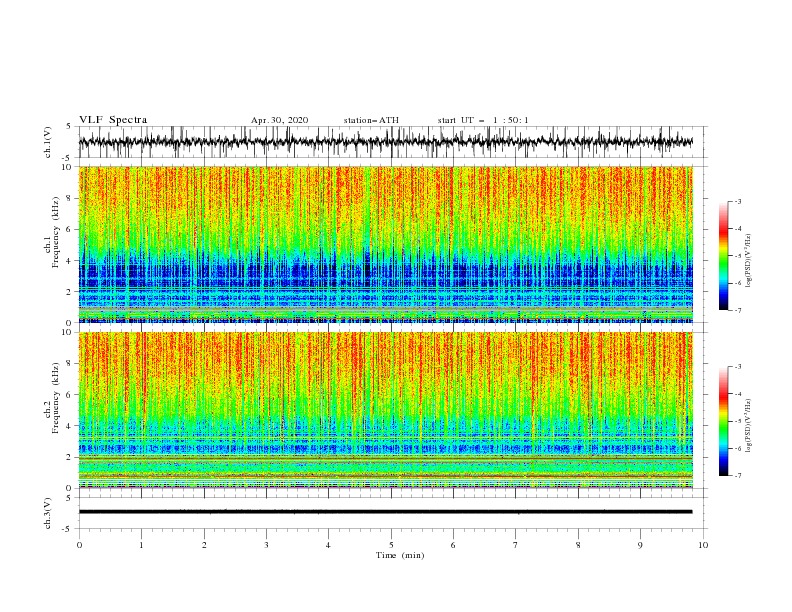792x612 pixels.
Task: Click the "Time (min)" axis title
Action: (x=400, y=555)
